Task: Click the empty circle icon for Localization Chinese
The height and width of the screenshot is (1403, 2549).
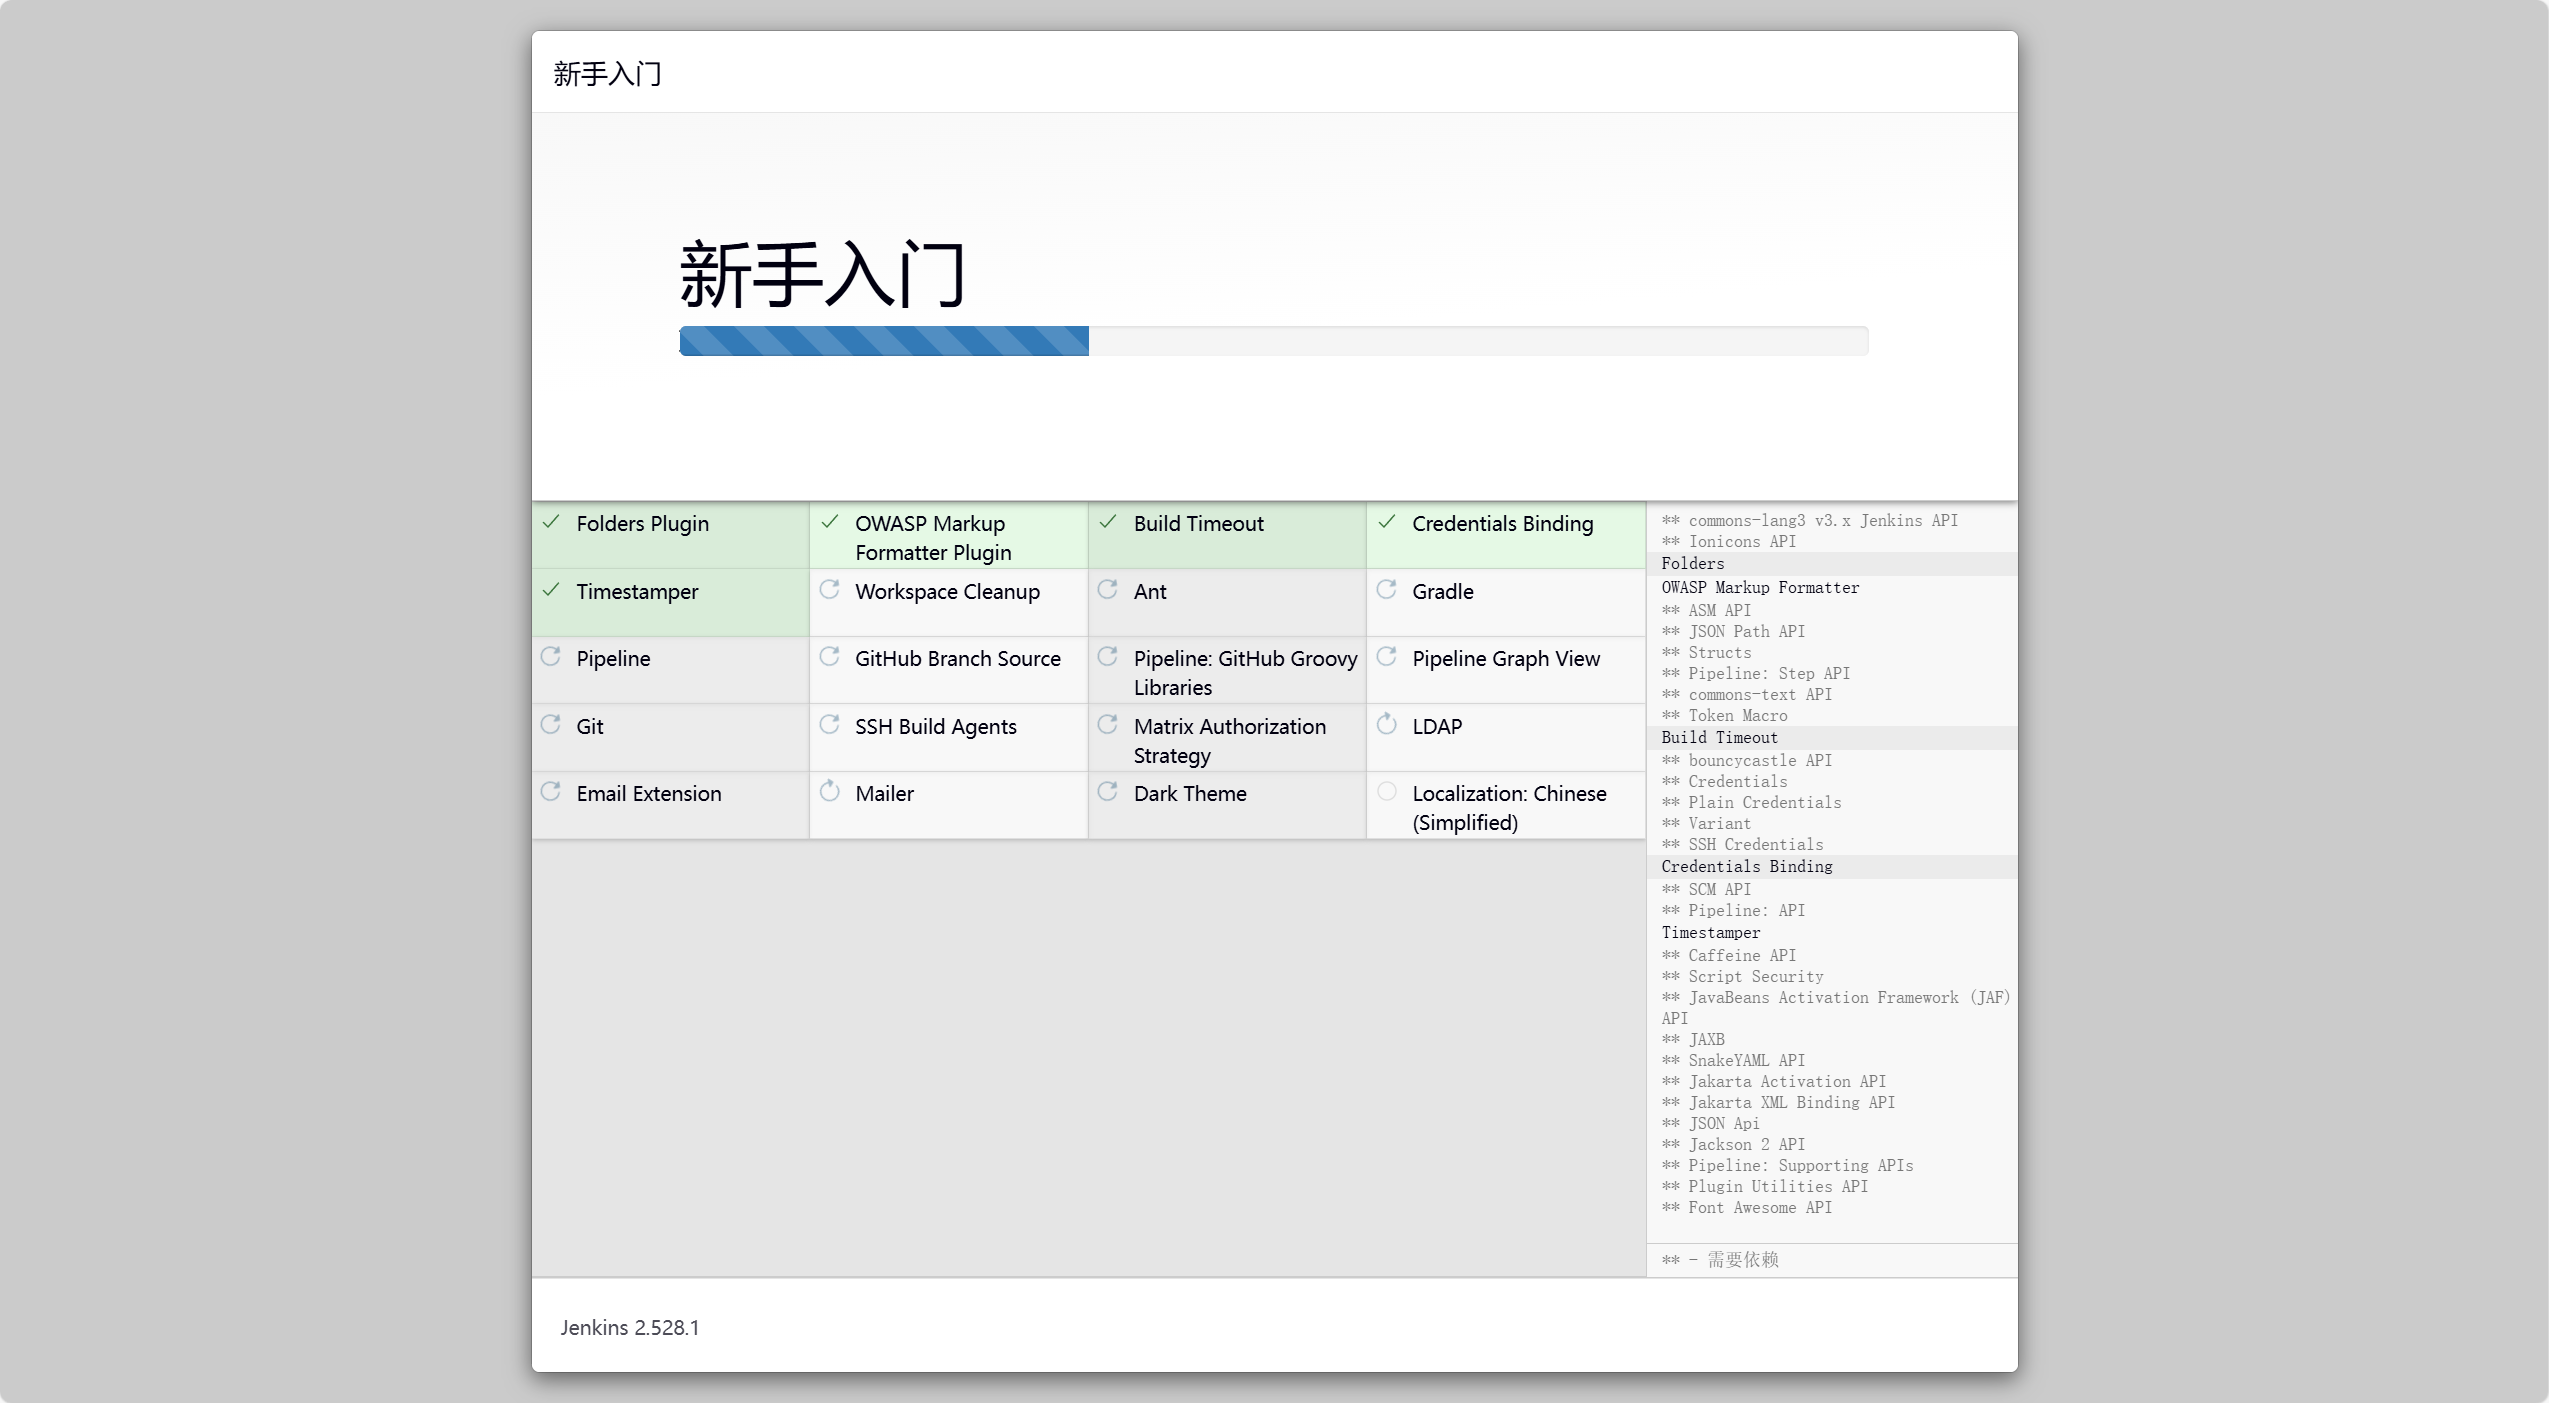Action: tap(1386, 792)
